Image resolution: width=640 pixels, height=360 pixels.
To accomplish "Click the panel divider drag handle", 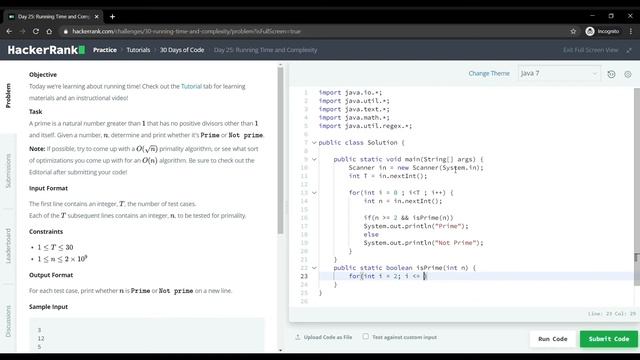I will pos(286,207).
